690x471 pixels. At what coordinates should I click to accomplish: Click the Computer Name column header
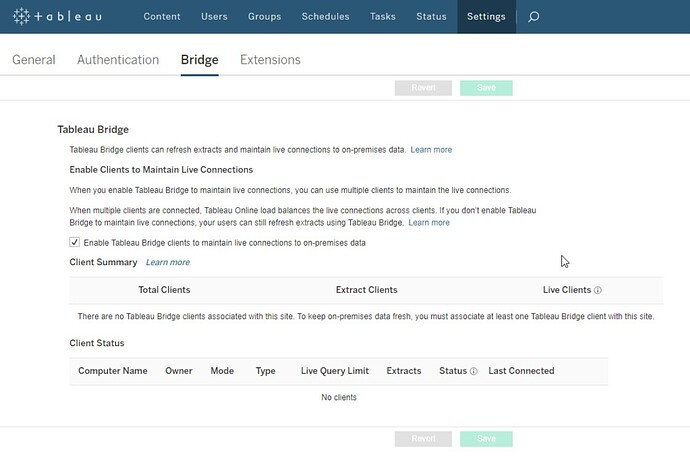click(x=113, y=371)
